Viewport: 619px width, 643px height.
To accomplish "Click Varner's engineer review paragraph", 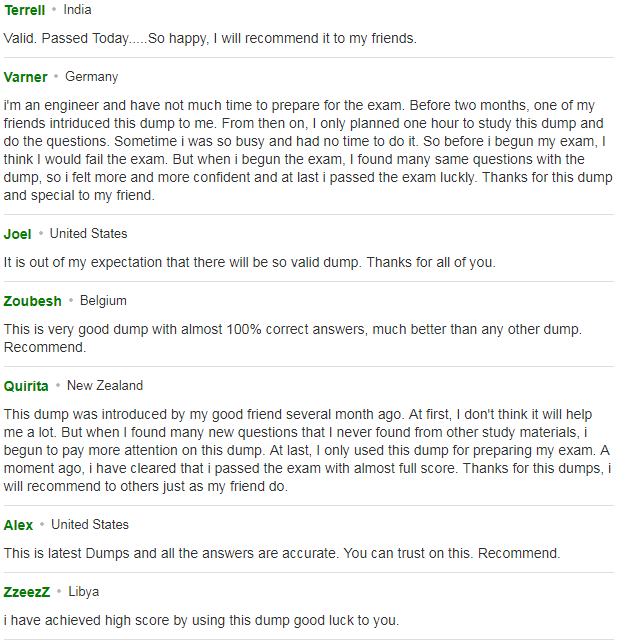I will click(x=308, y=150).
